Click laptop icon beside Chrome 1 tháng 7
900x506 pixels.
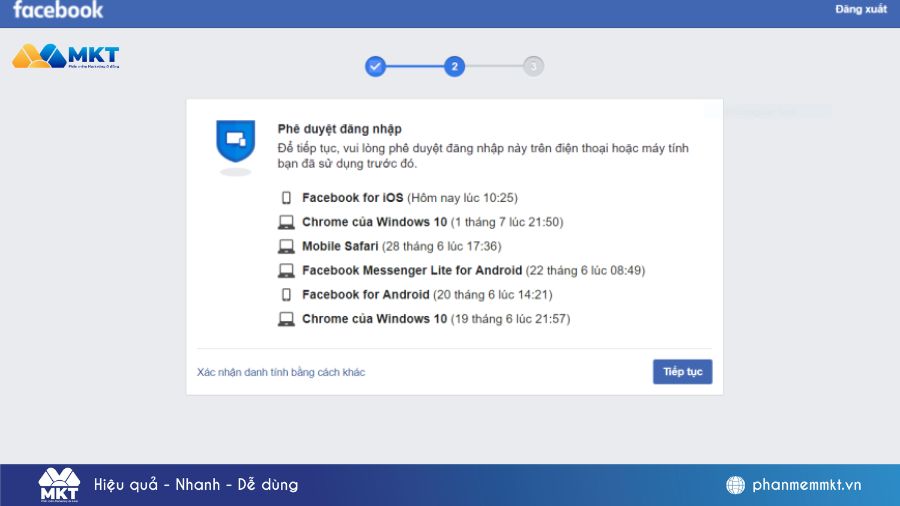coord(286,222)
